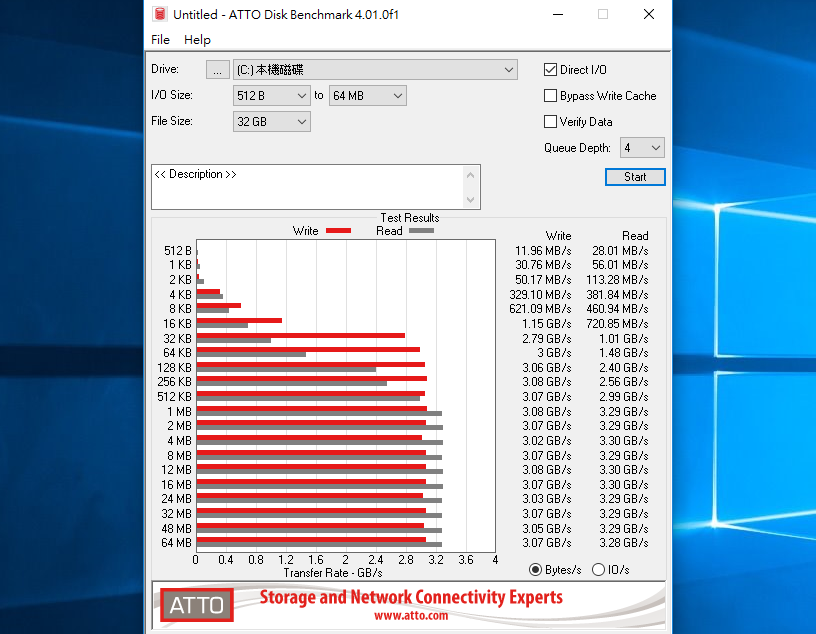This screenshot has width=816, height=634.
Task: Click the 3.28 GB/s read value
Action: click(623, 543)
